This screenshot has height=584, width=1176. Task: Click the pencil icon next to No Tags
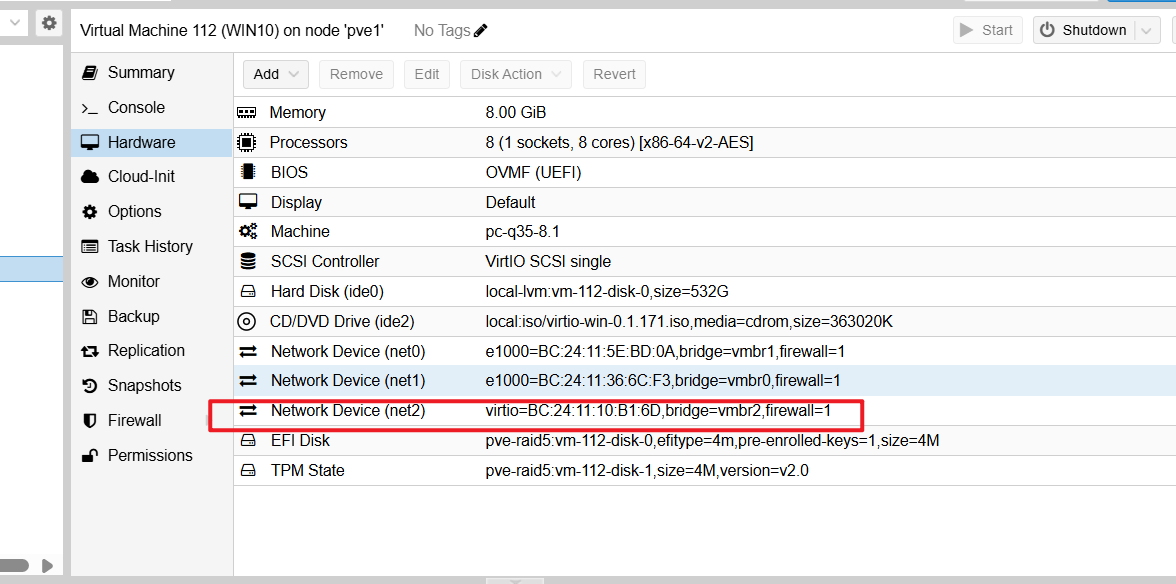click(x=481, y=31)
